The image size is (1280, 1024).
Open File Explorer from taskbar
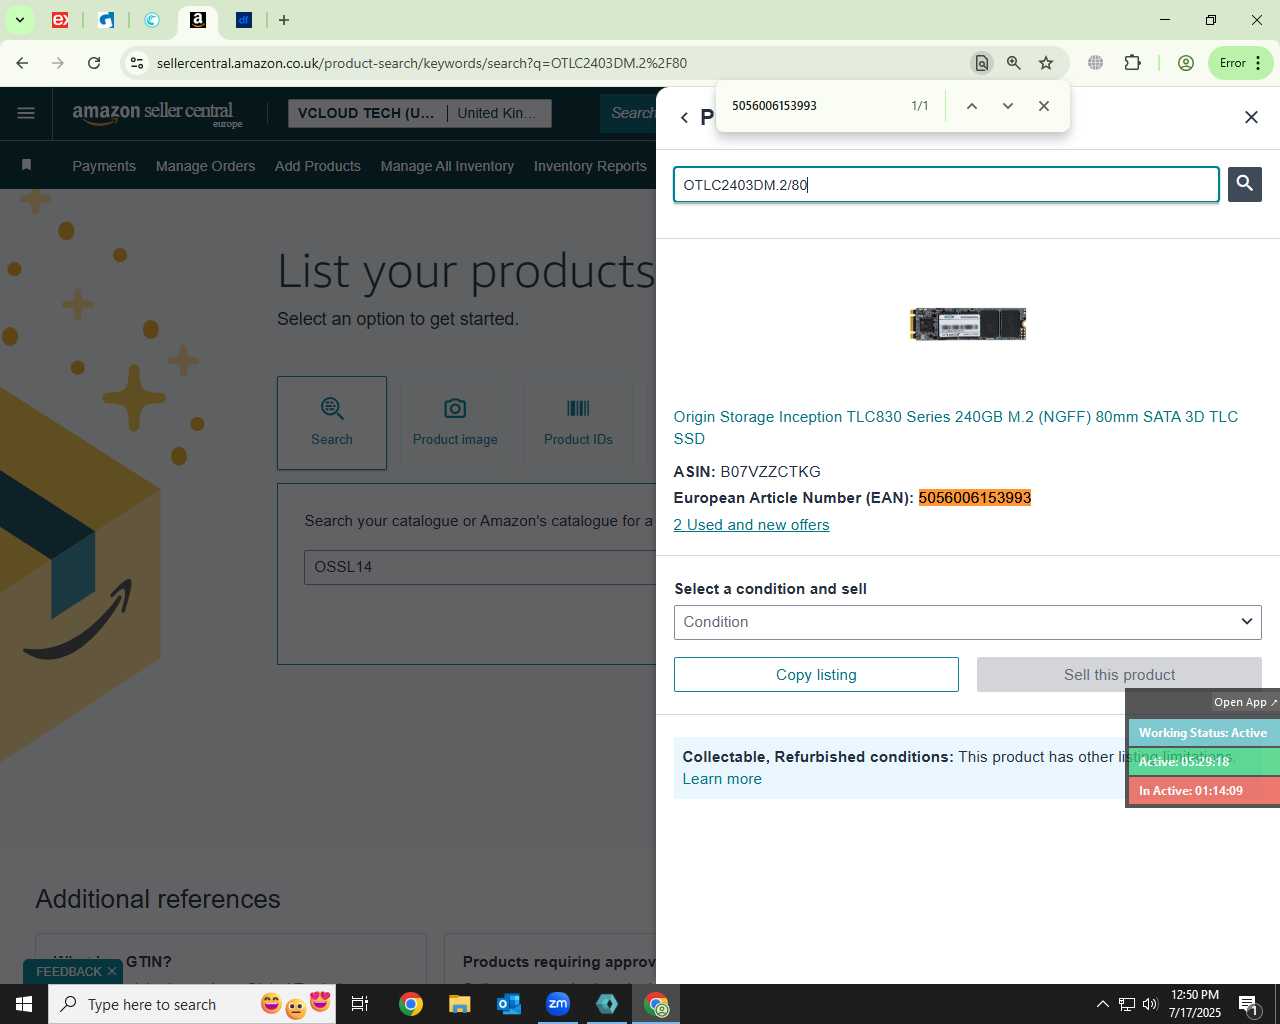[x=459, y=1004]
